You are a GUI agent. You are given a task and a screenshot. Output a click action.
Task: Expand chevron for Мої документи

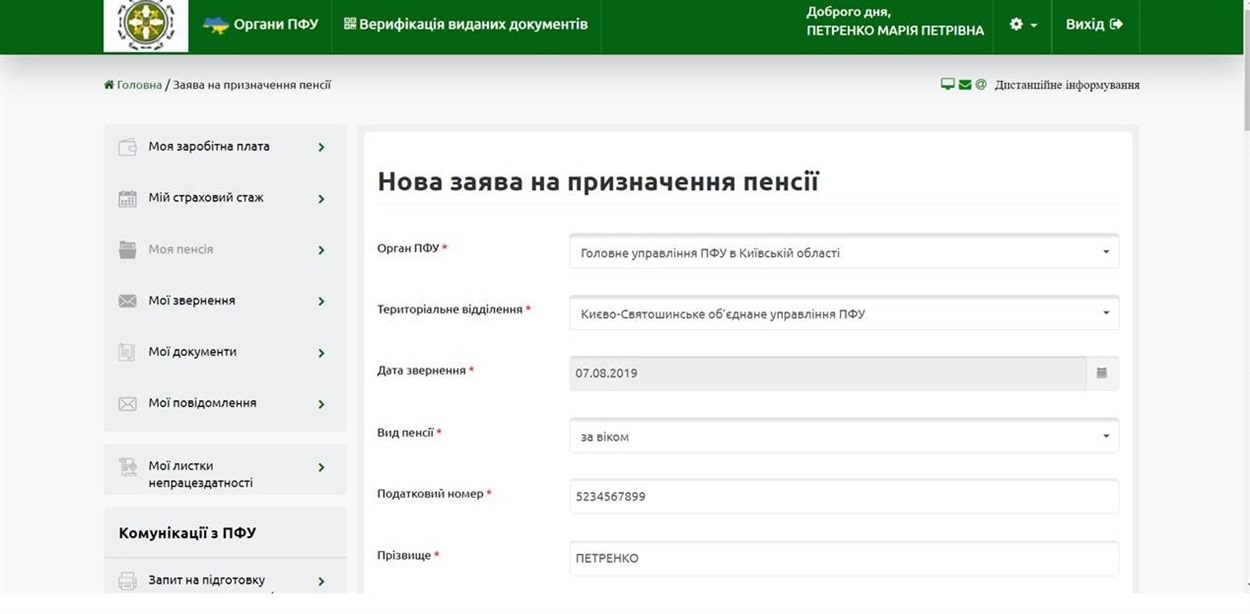point(321,353)
